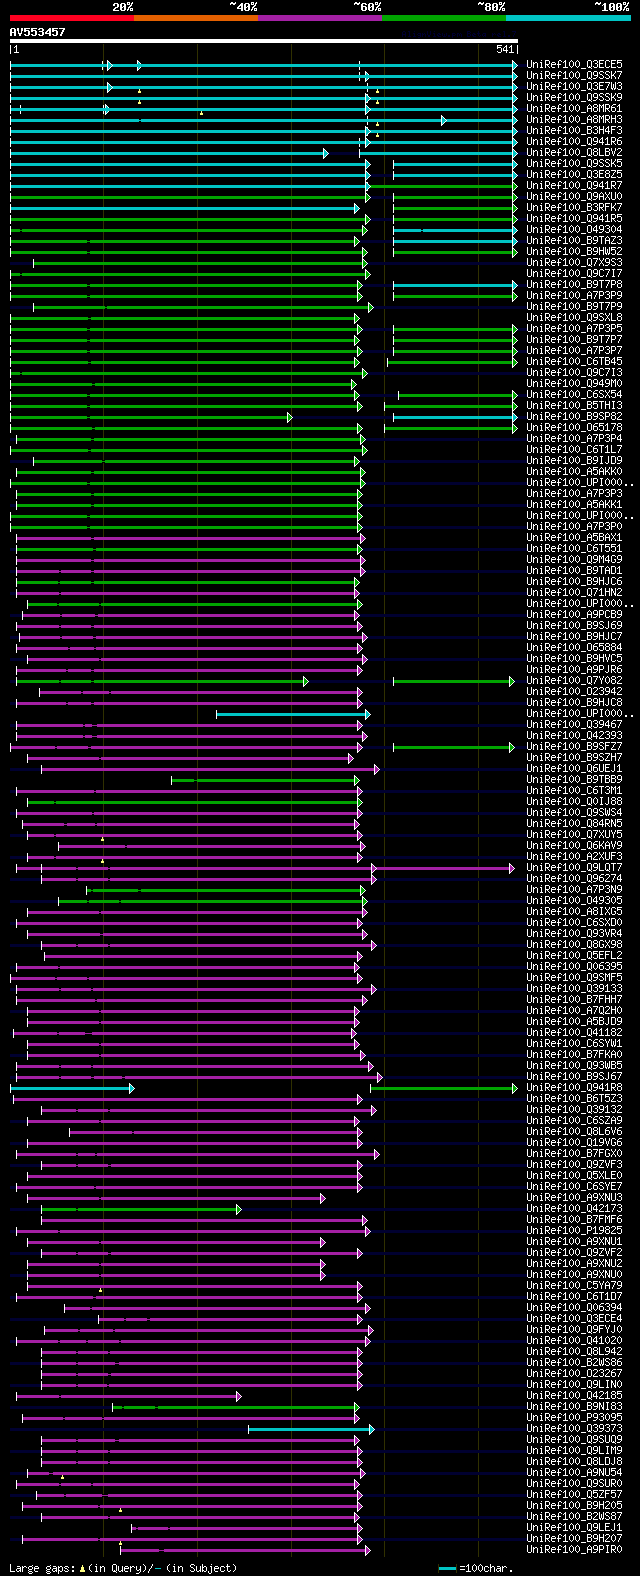Viewport: 640px width, 1576px height.
Task: Select the UniRef100_O65178 label
Action: point(574,428)
